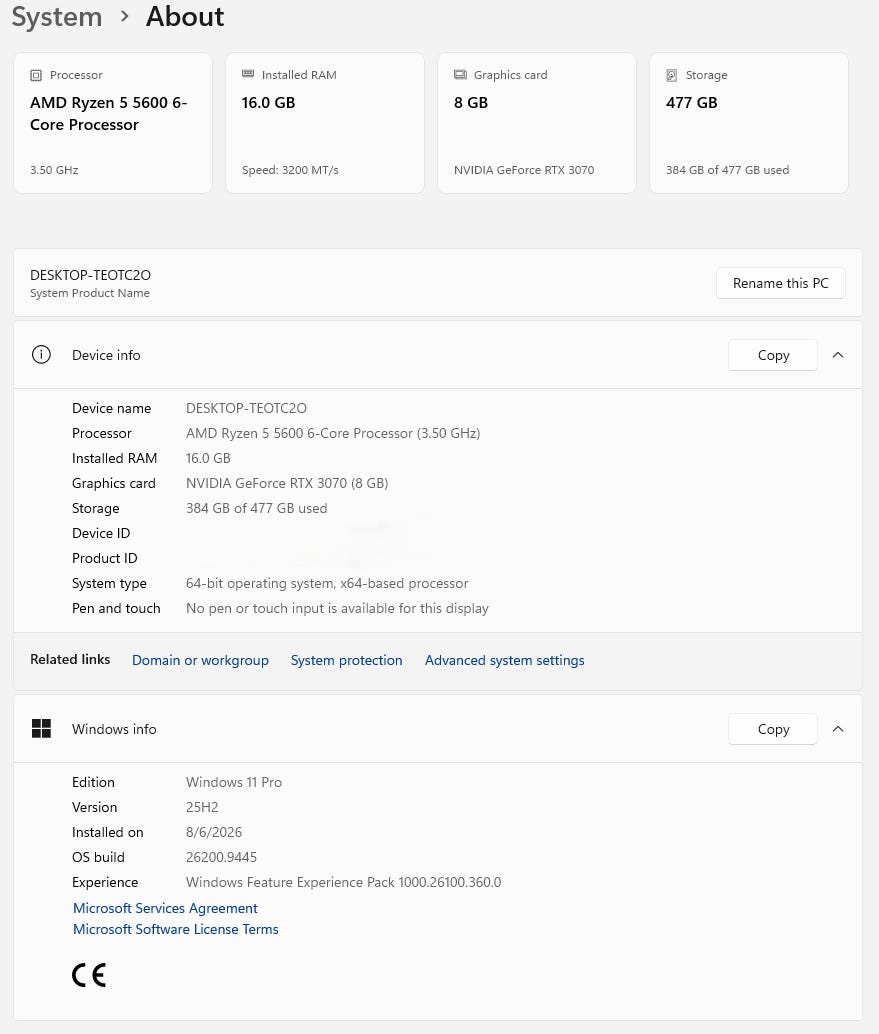Go back to System breadcrumb
The height and width of the screenshot is (1034, 879).
pyautogui.click(x=57, y=16)
